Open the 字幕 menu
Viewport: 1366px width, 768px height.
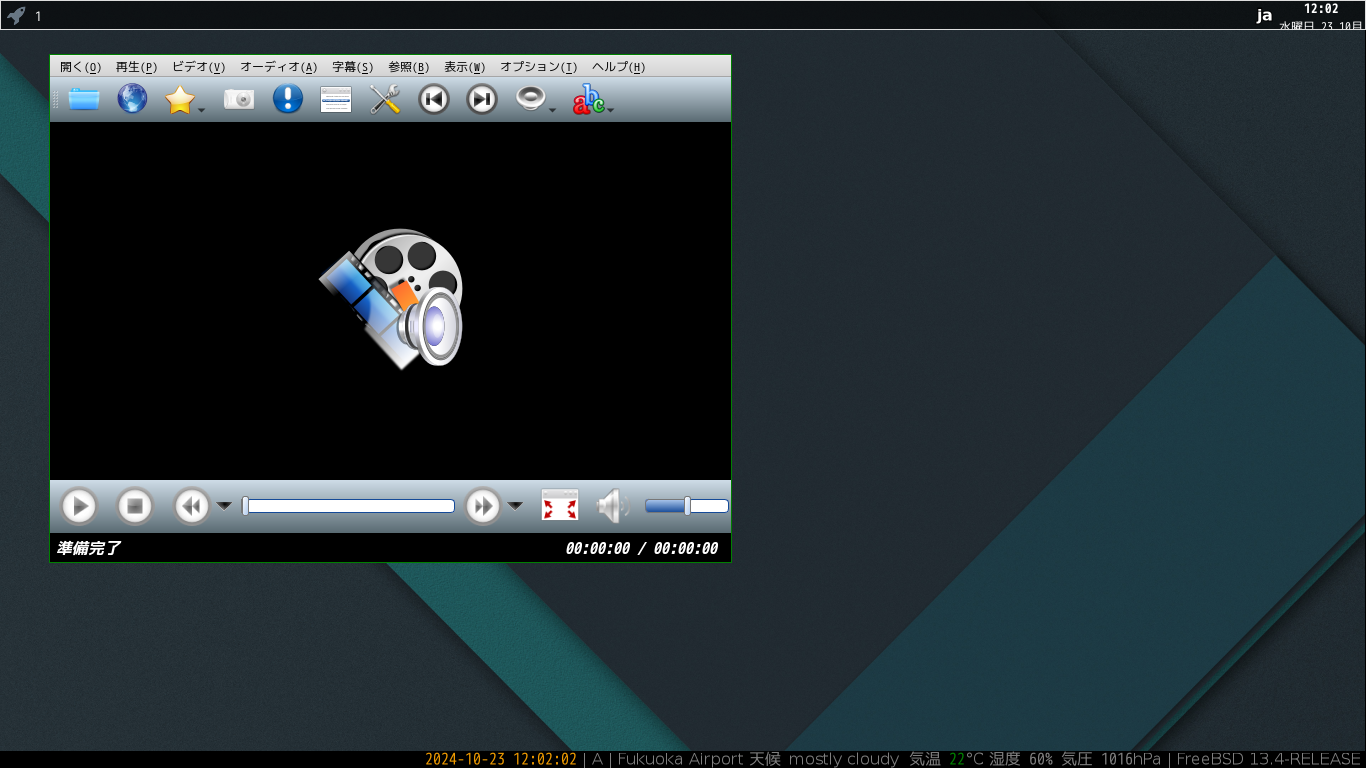[352, 67]
